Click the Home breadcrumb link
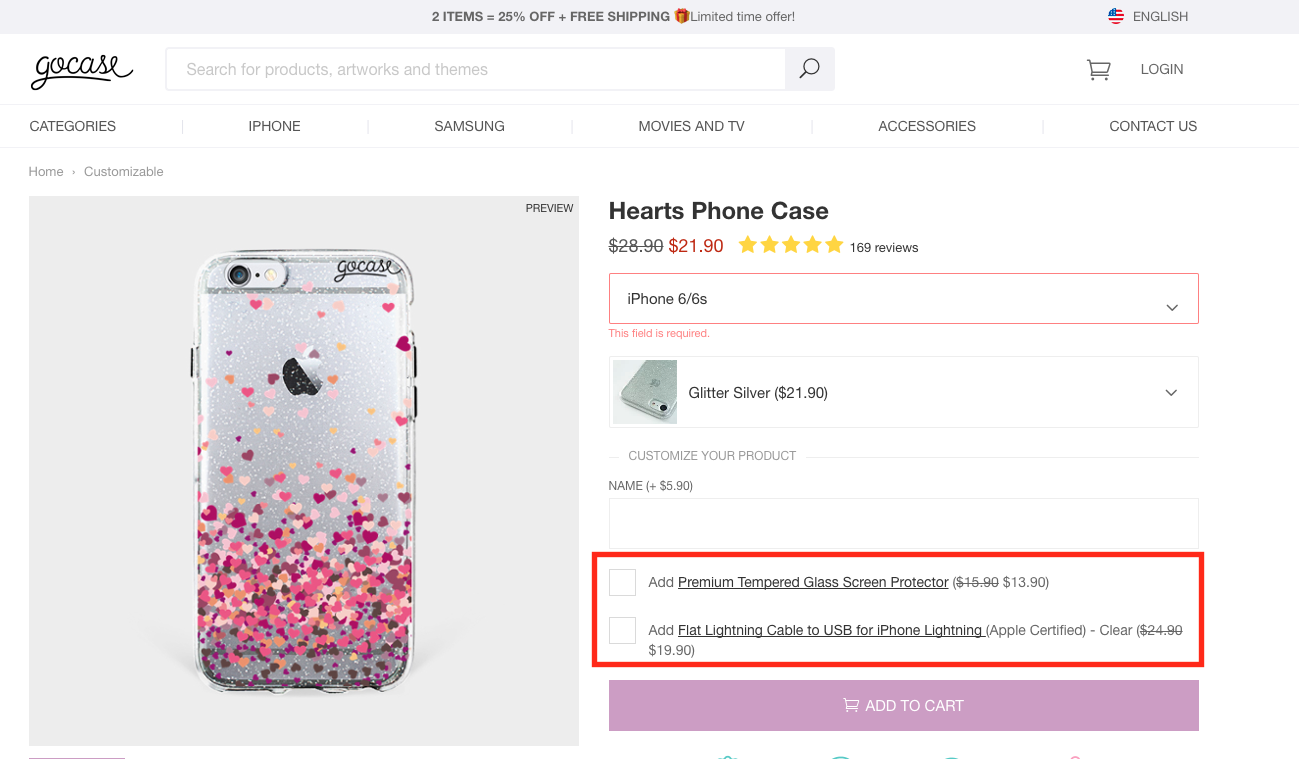Viewport: 1299px width, 759px height. click(x=46, y=172)
